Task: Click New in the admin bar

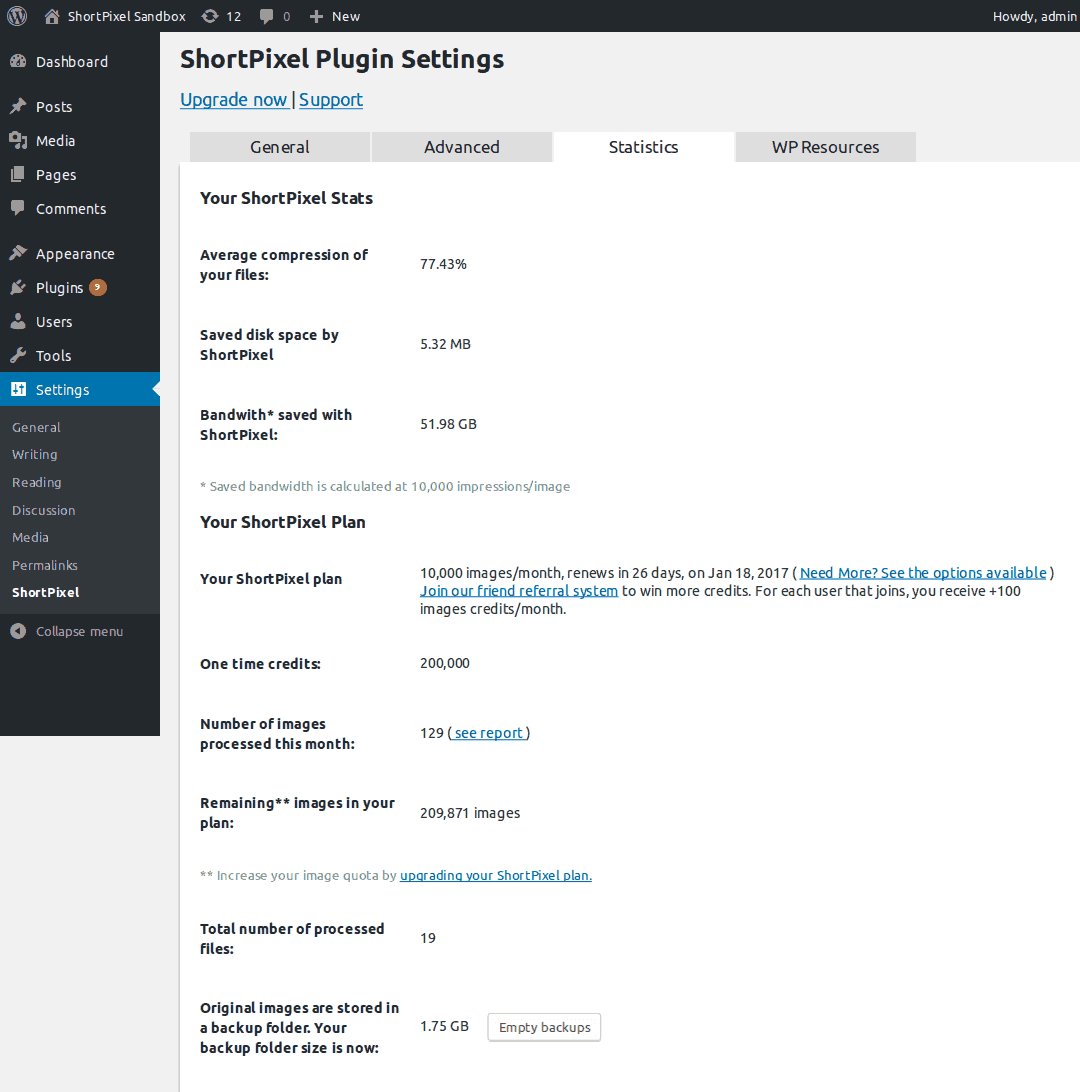Action: pos(346,17)
